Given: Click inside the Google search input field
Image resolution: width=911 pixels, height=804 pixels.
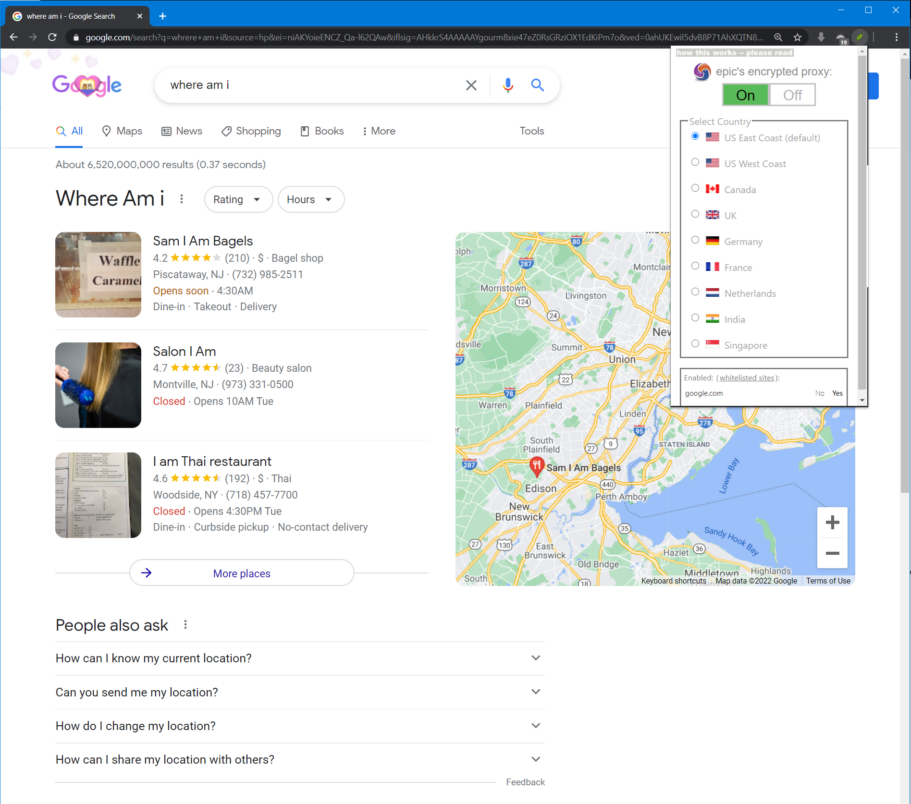Looking at the screenshot, I should [300, 85].
